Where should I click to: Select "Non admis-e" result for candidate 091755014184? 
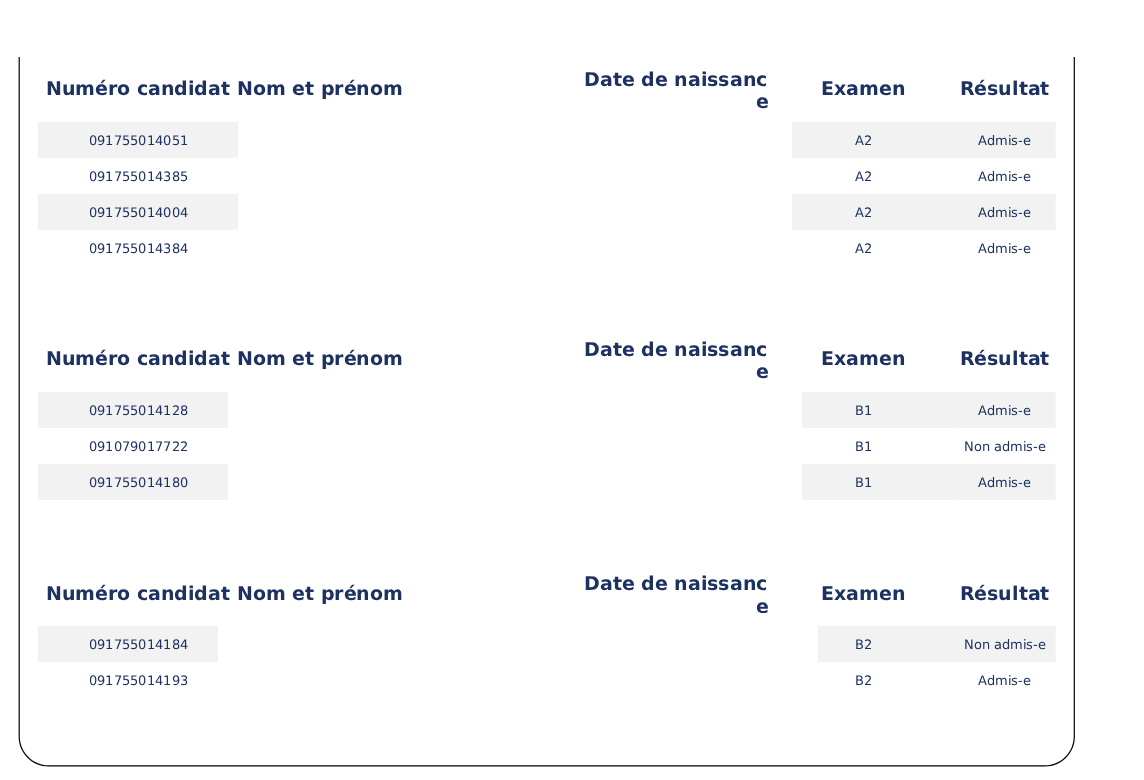1004,645
